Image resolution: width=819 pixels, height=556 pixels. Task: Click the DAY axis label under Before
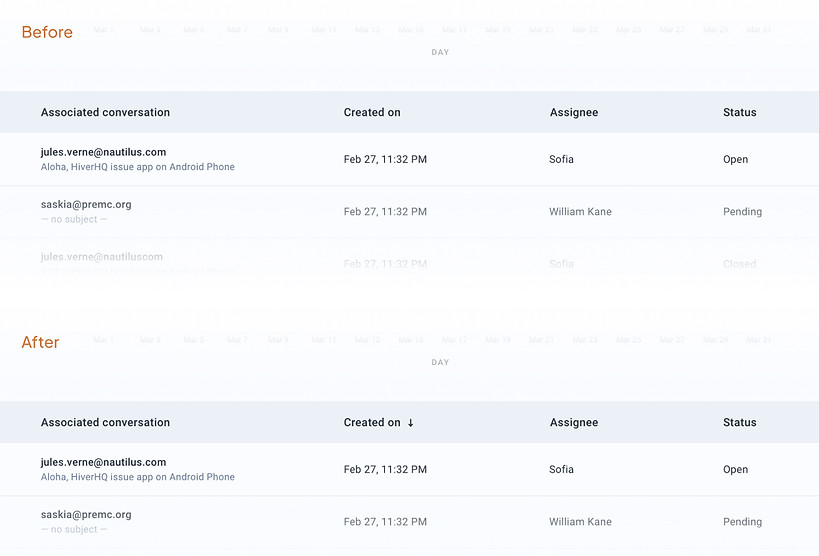click(440, 52)
